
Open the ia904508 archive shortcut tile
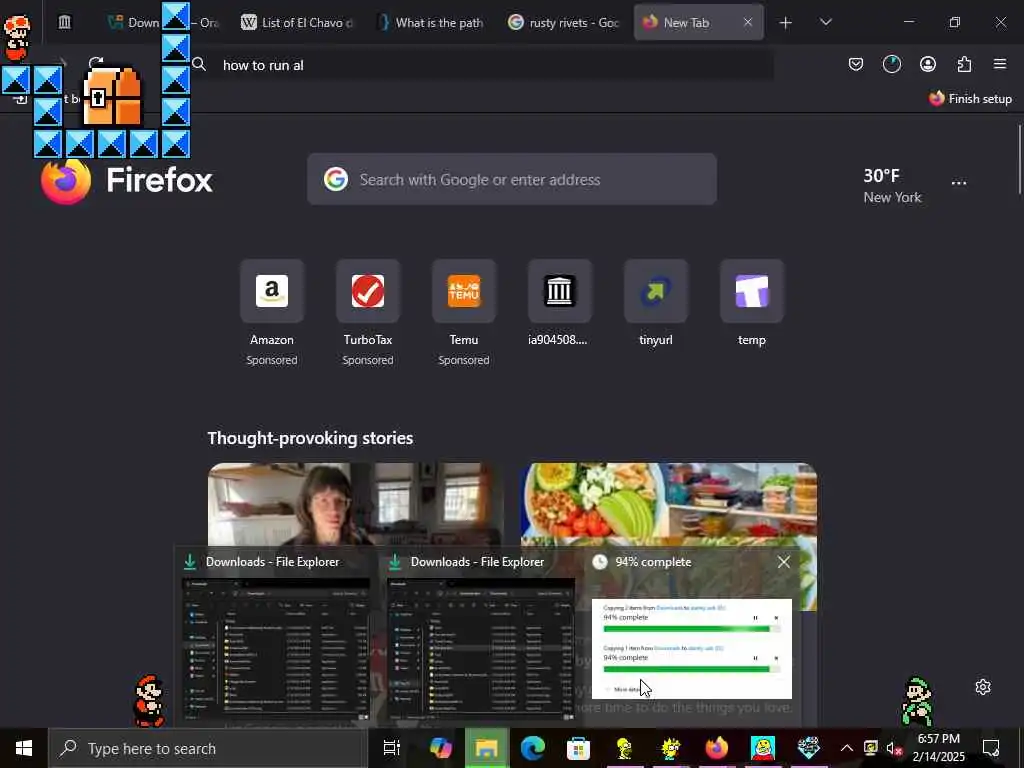tap(560, 291)
